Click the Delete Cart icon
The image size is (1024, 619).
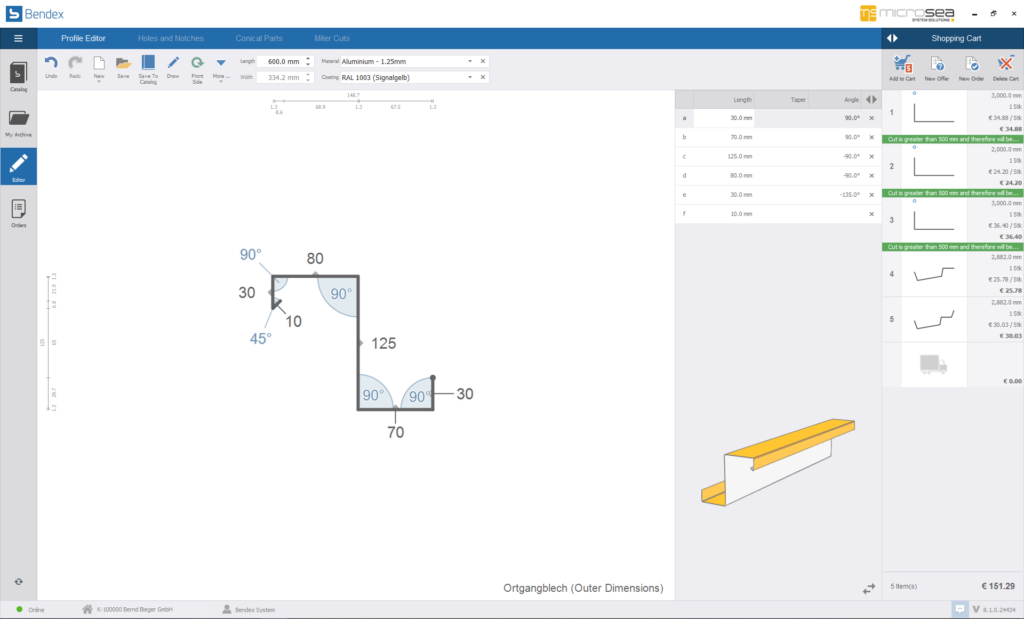tap(1006, 65)
